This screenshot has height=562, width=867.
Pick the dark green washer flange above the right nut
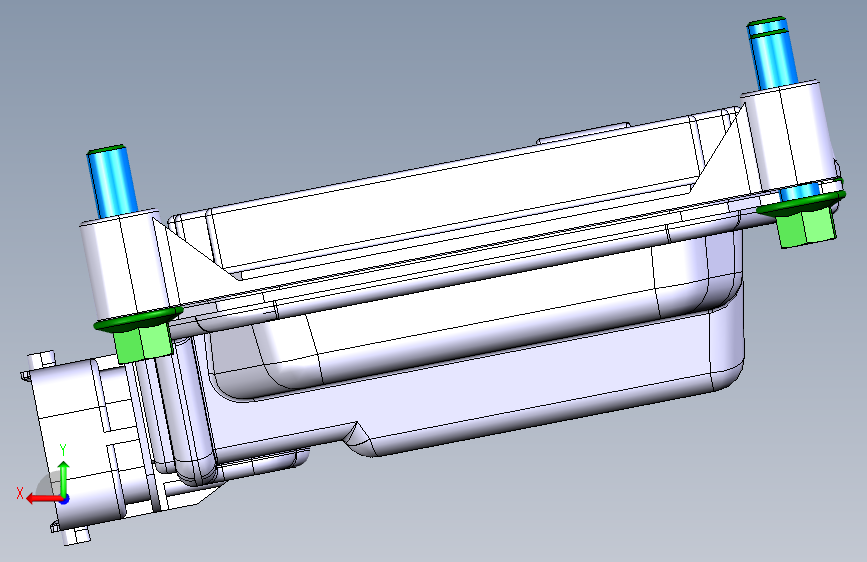point(801,202)
